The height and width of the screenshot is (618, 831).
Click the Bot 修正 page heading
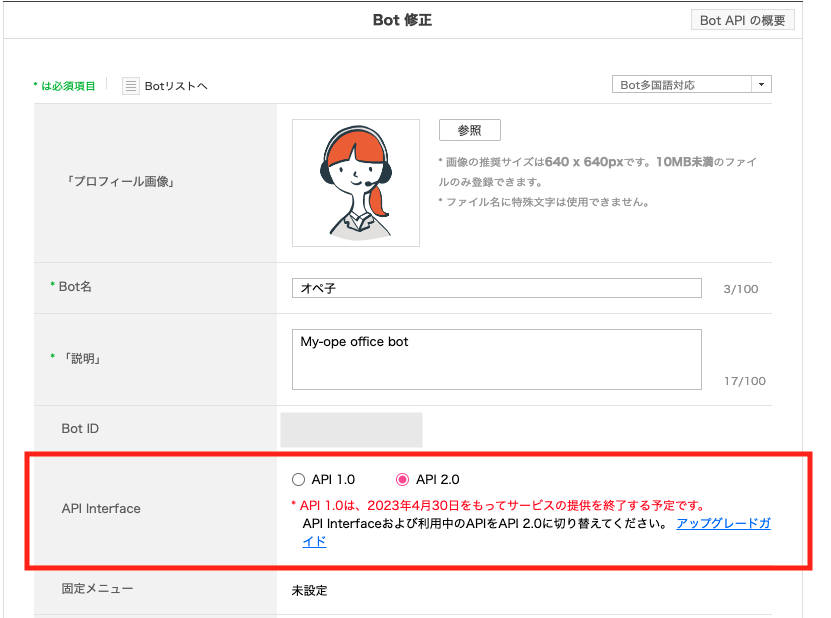(x=402, y=20)
